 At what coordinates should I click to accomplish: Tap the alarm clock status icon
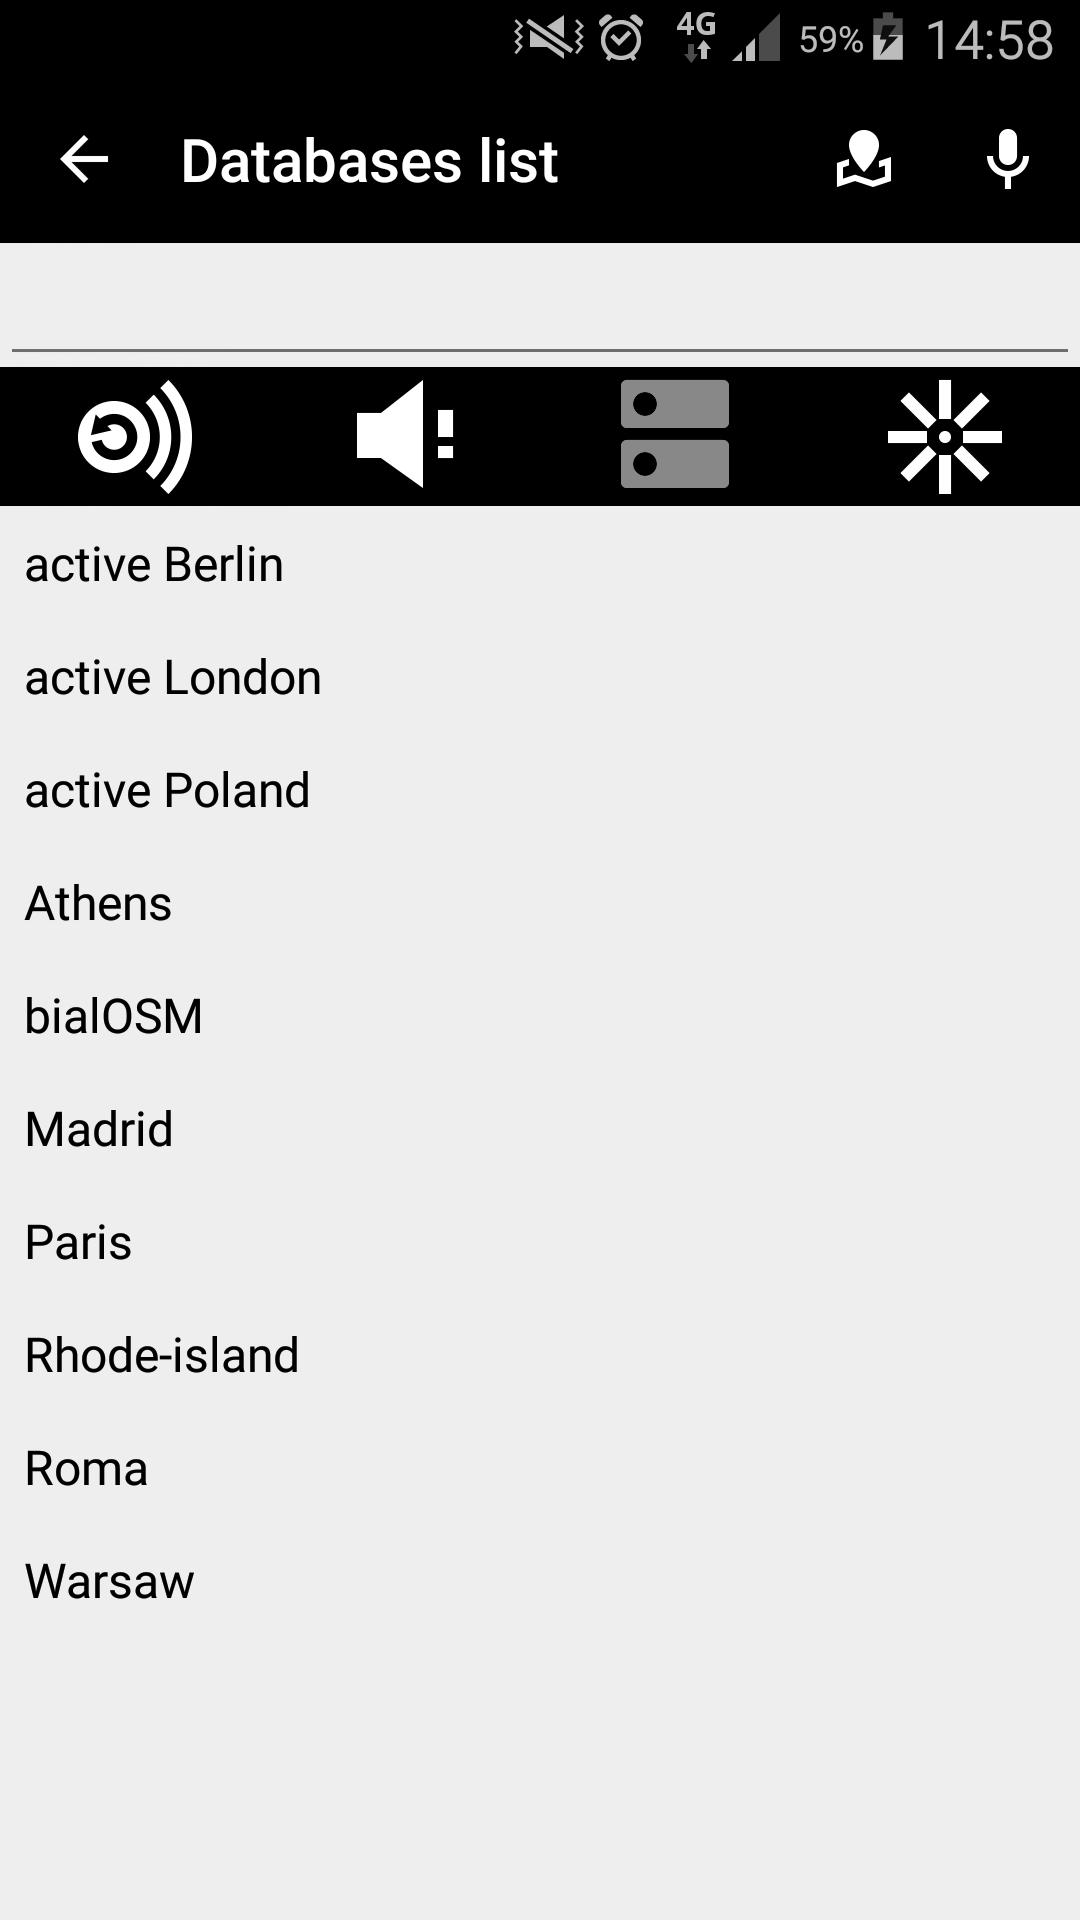click(621, 40)
